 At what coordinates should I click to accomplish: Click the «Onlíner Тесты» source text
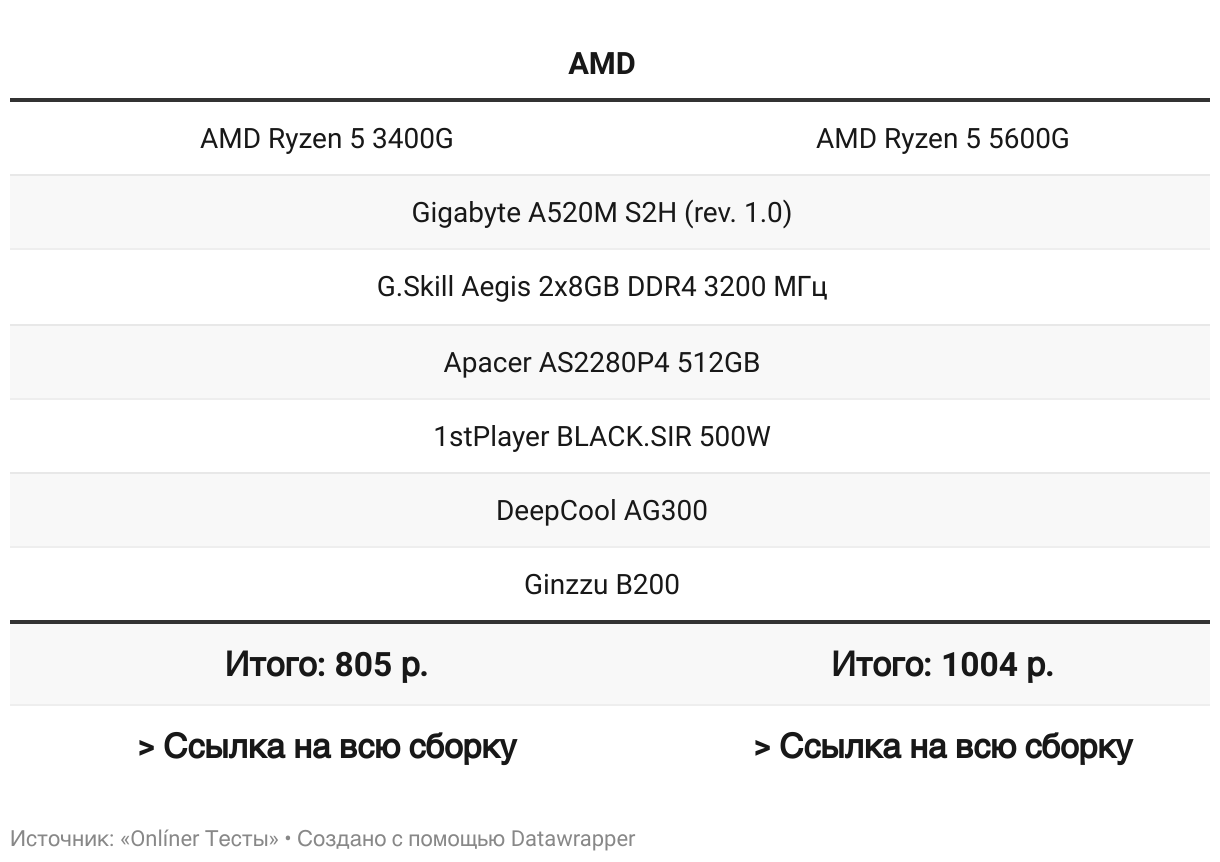[x=199, y=838]
